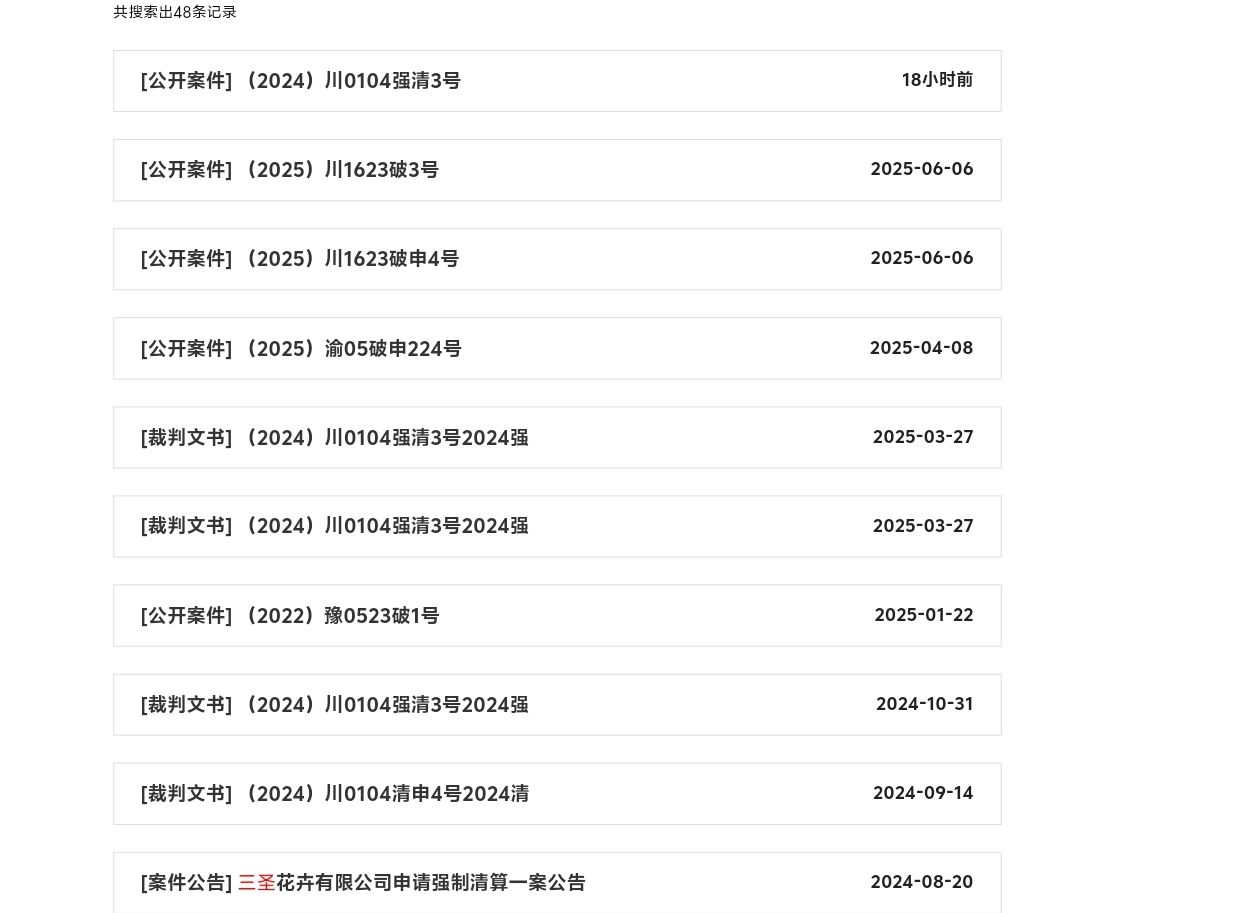Click the 2025-01-22 date label

pyautogui.click(x=924, y=615)
